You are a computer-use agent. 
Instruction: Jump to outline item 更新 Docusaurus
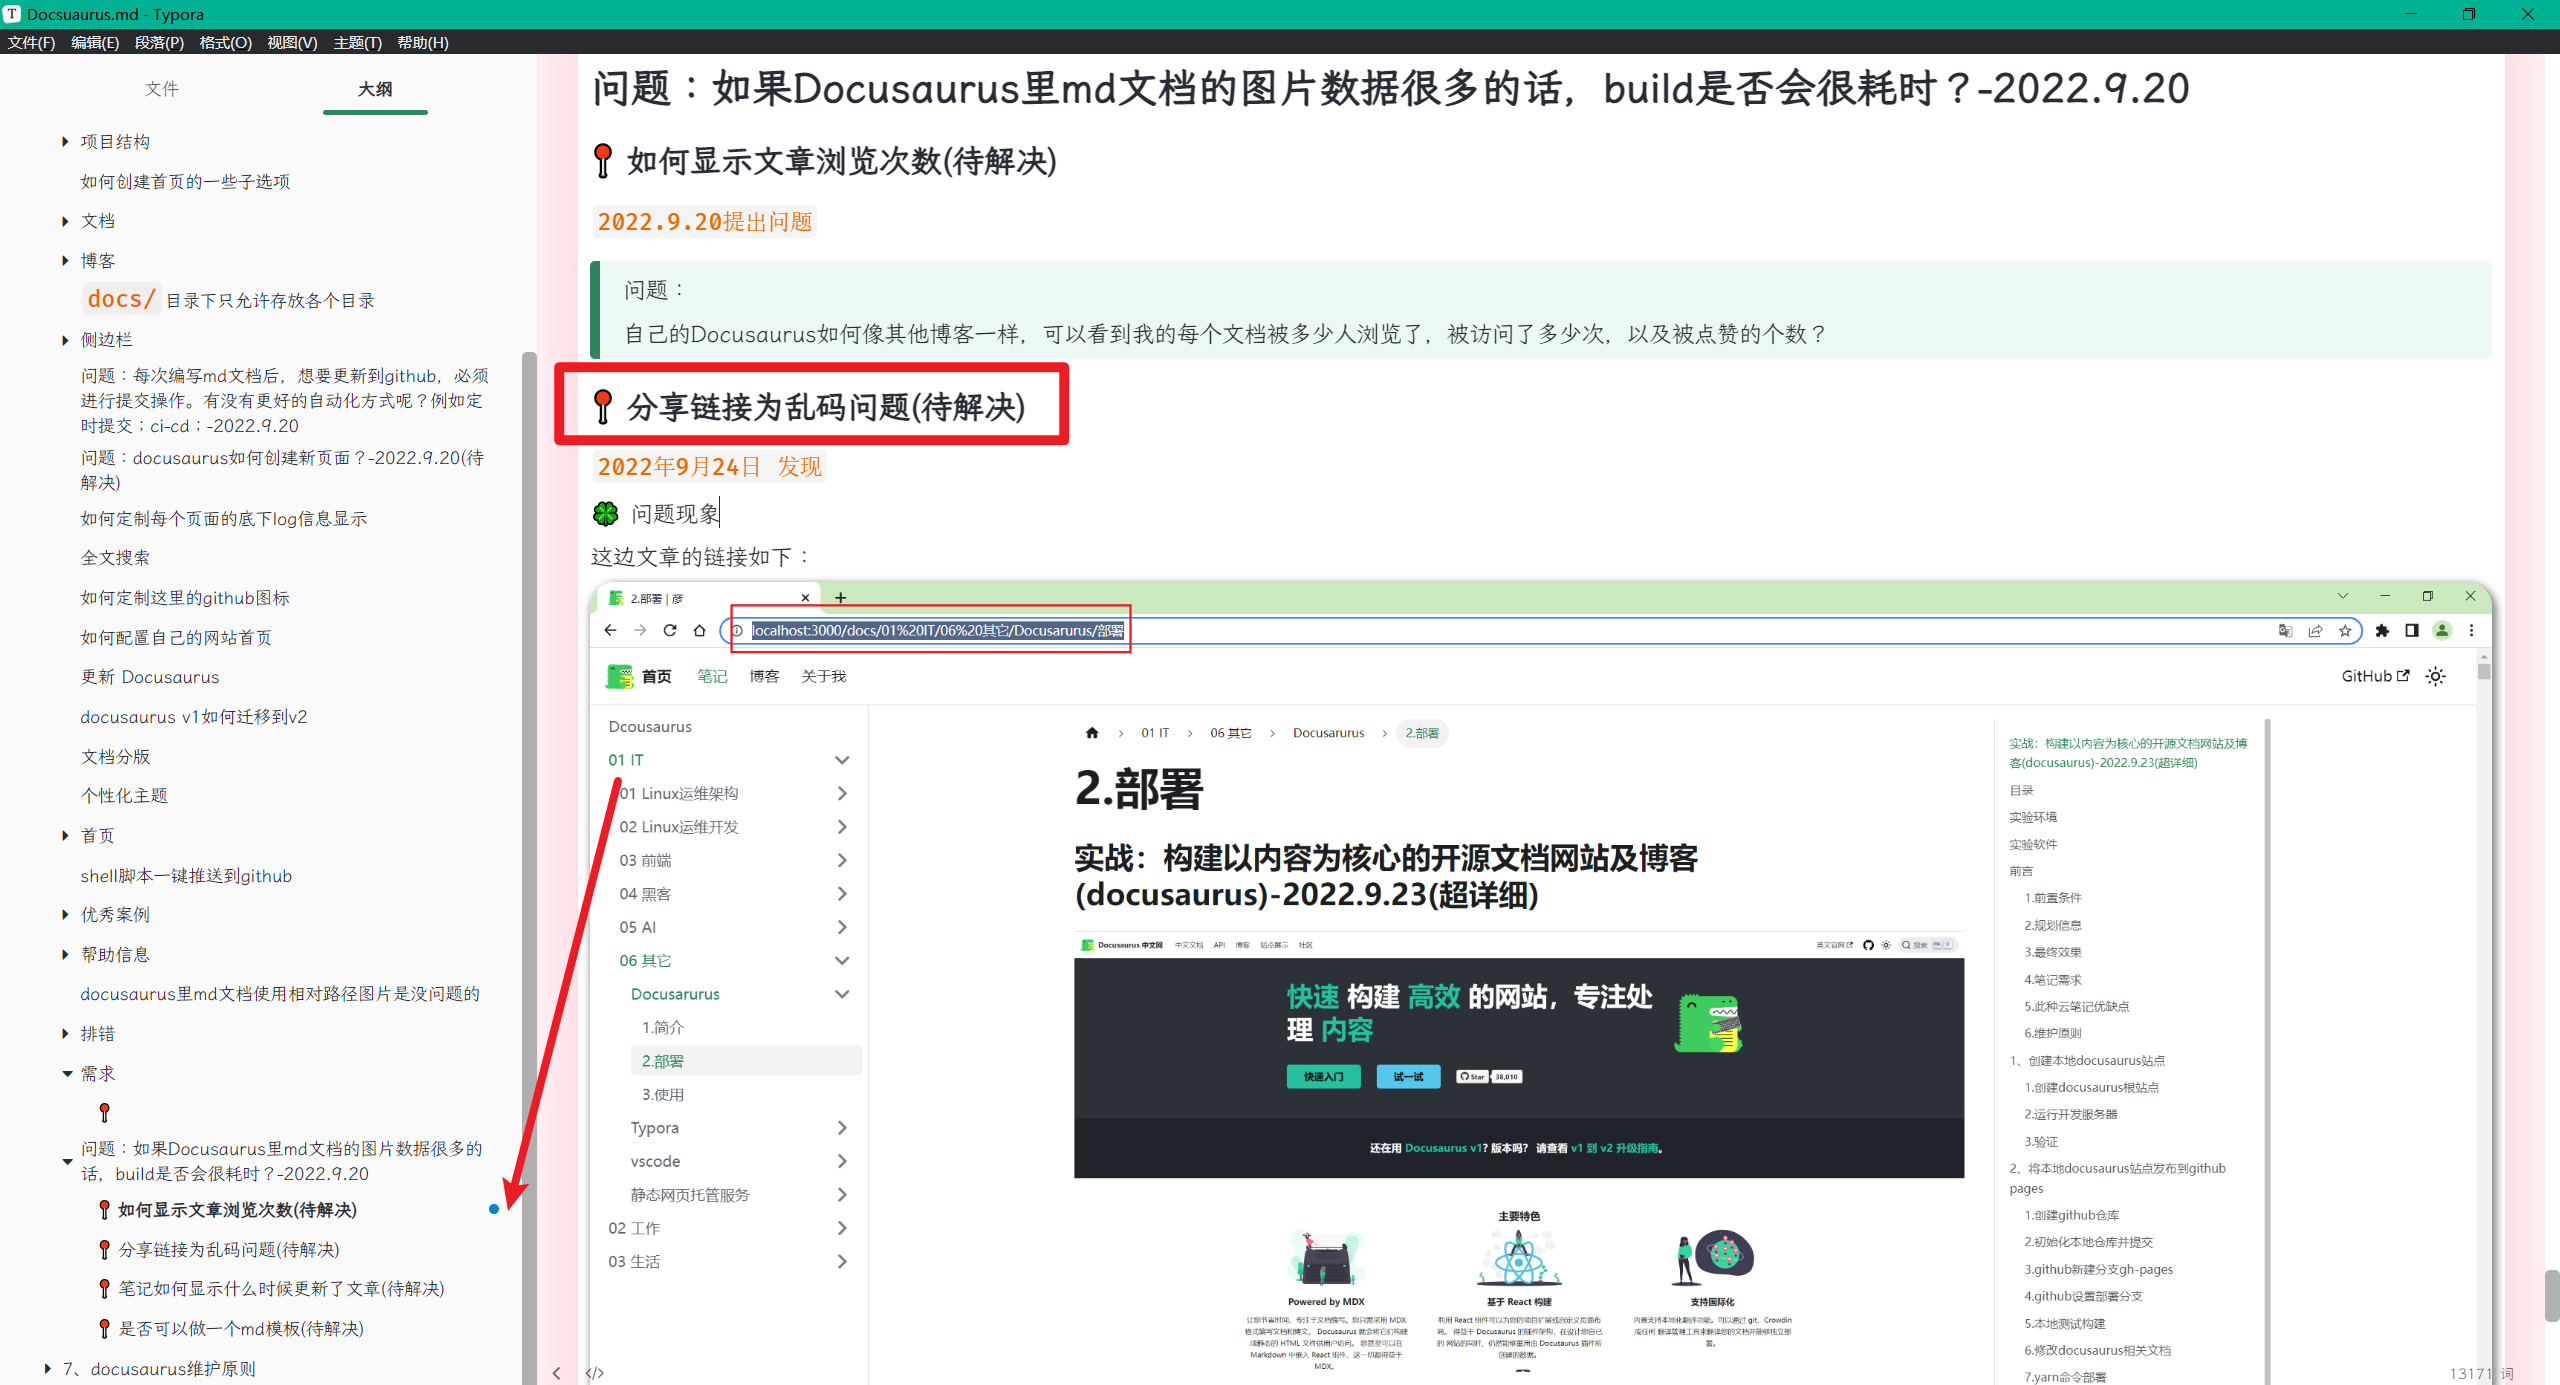click(x=150, y=677)
